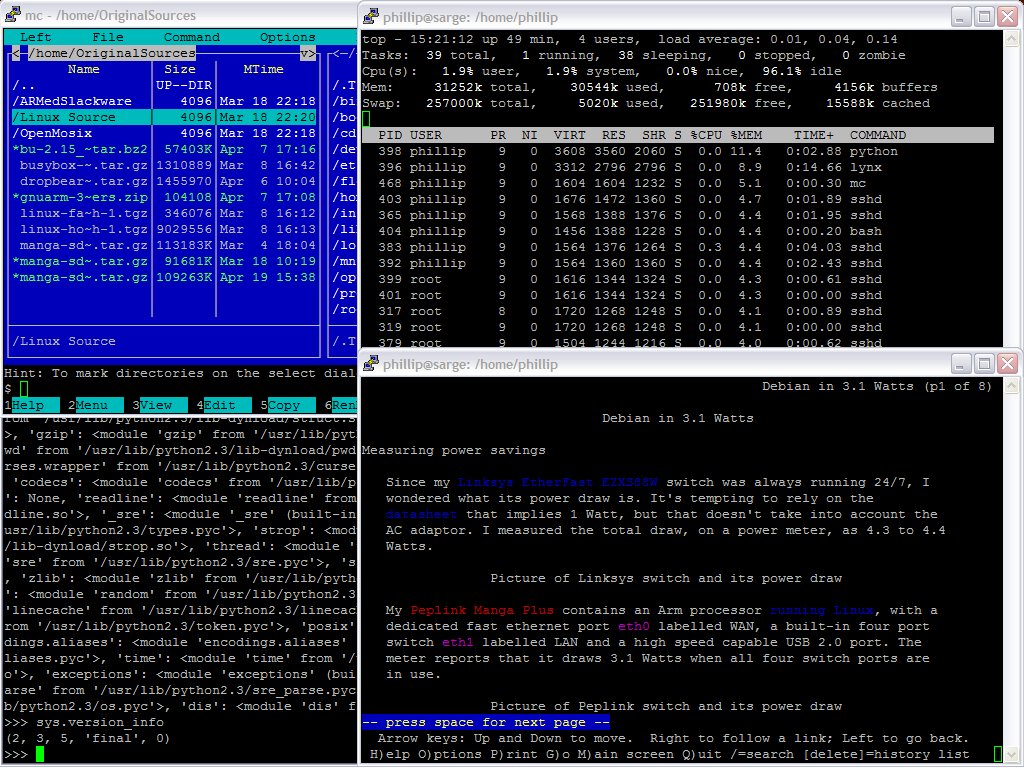Click the mc process row, PID 468
This screenshot has height=768, width=1024.
pos(622,184)
